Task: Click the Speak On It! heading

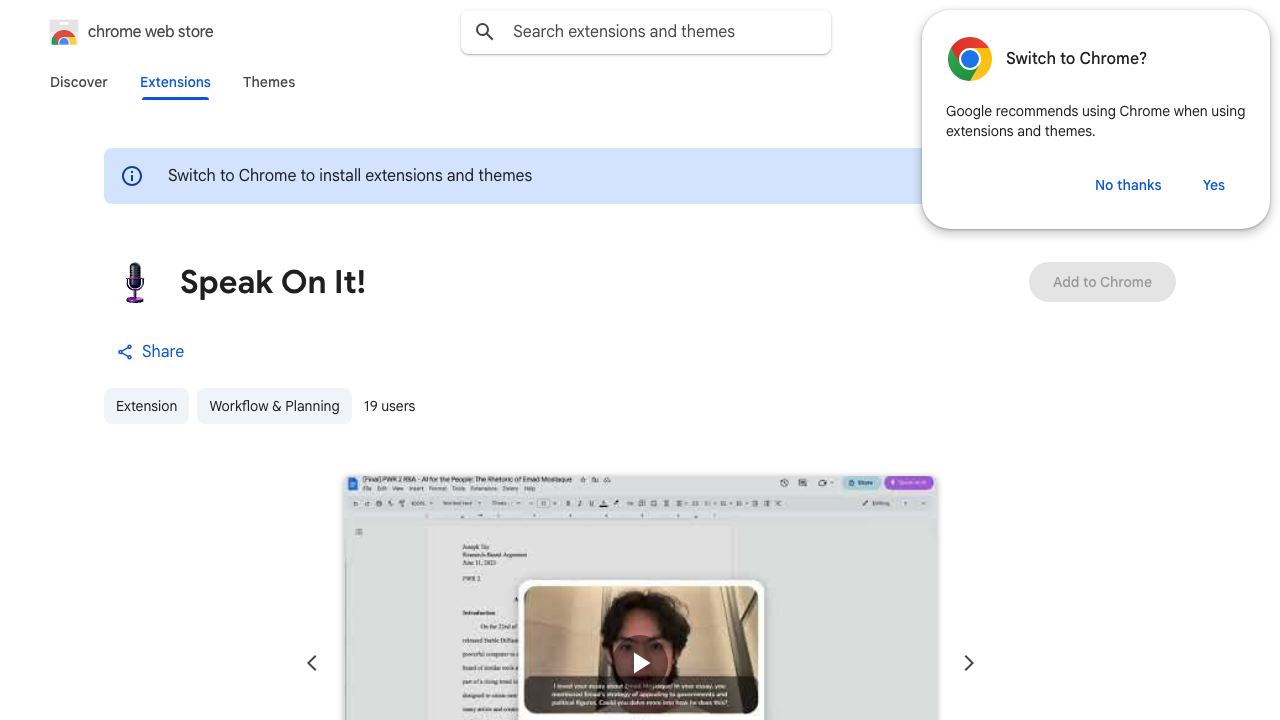Action: (273, 282)
